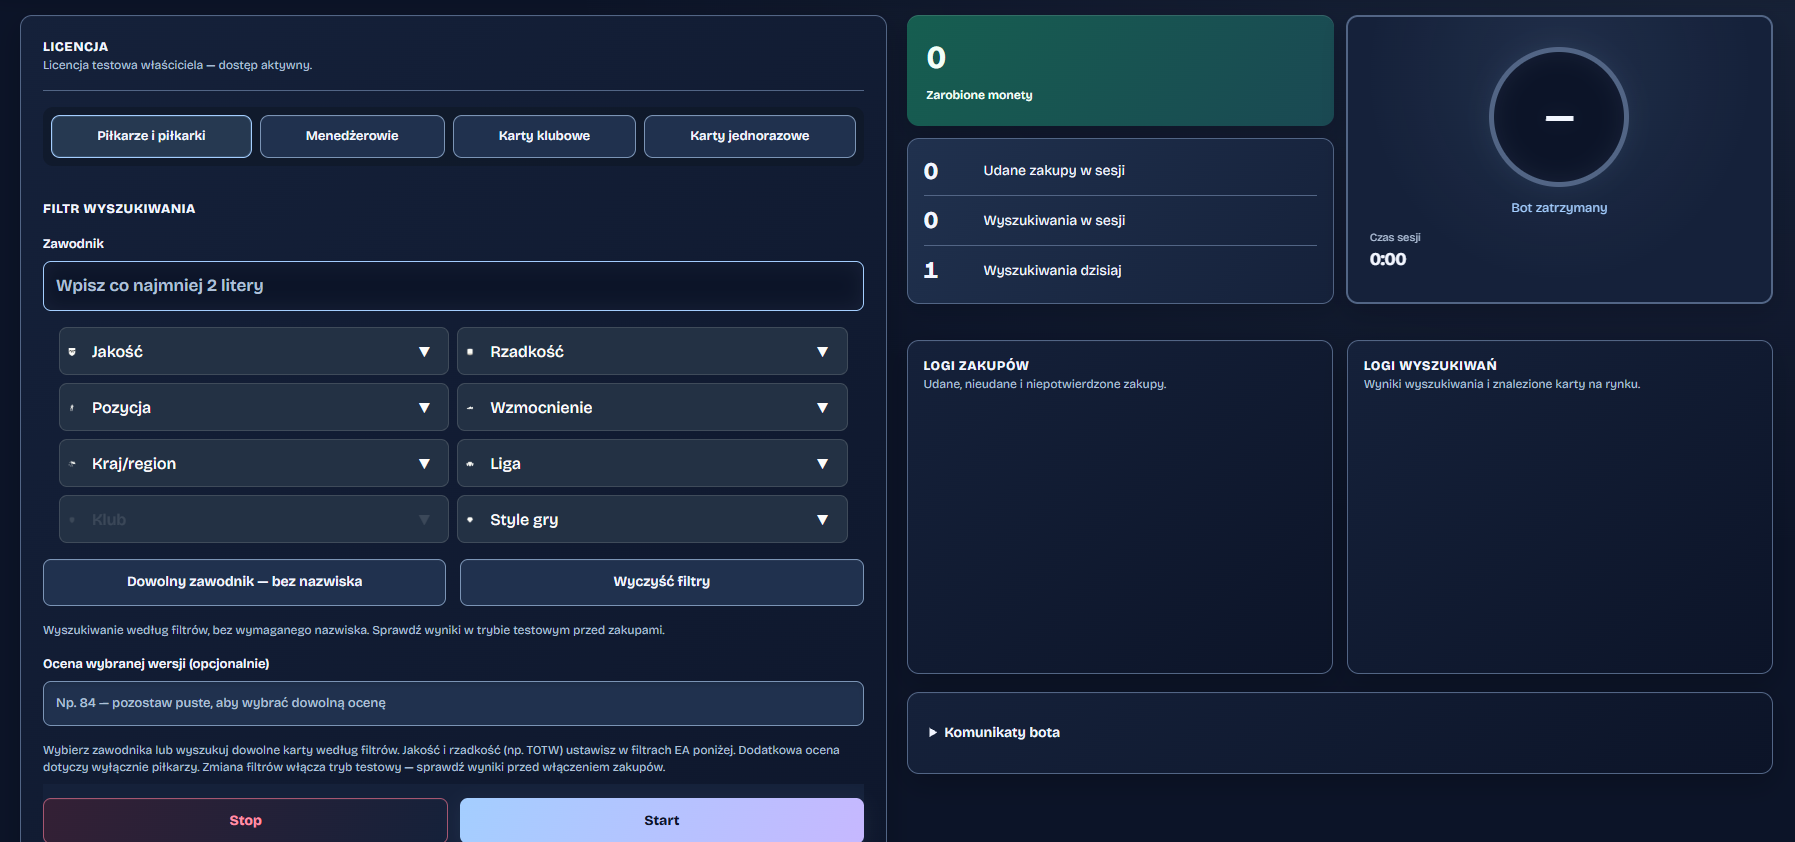
Task: Click the 'Udane zakupy w sesji' text
Action: (1054, 170)
